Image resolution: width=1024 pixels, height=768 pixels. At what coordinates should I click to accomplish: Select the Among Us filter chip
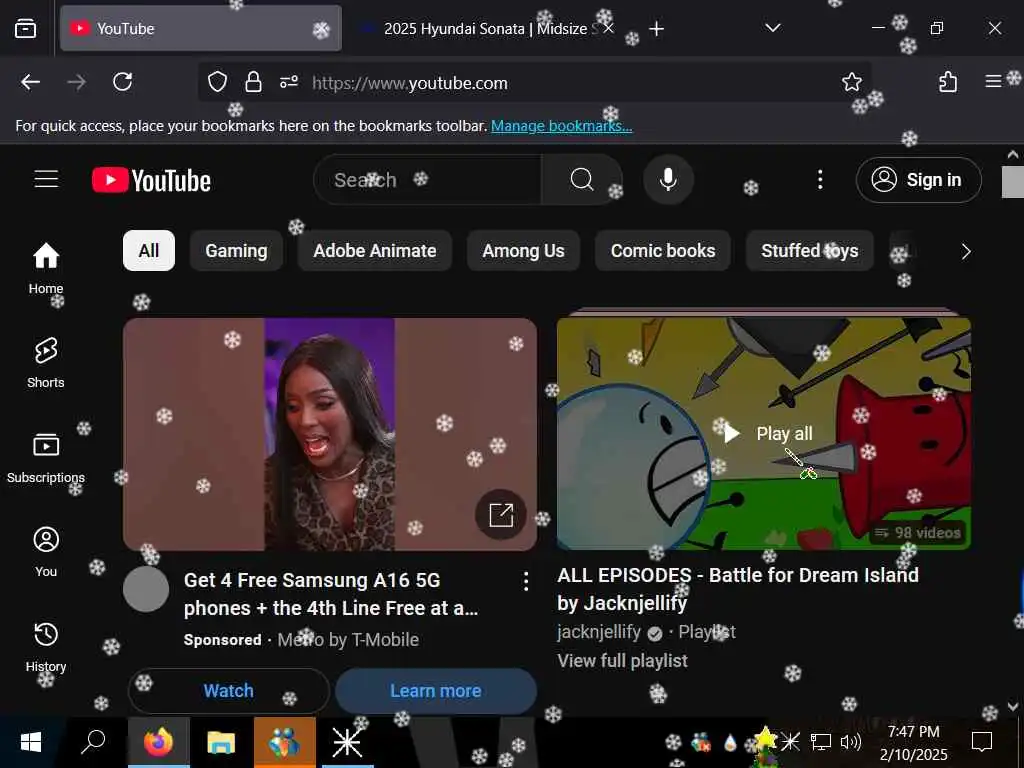click(523, 251)
